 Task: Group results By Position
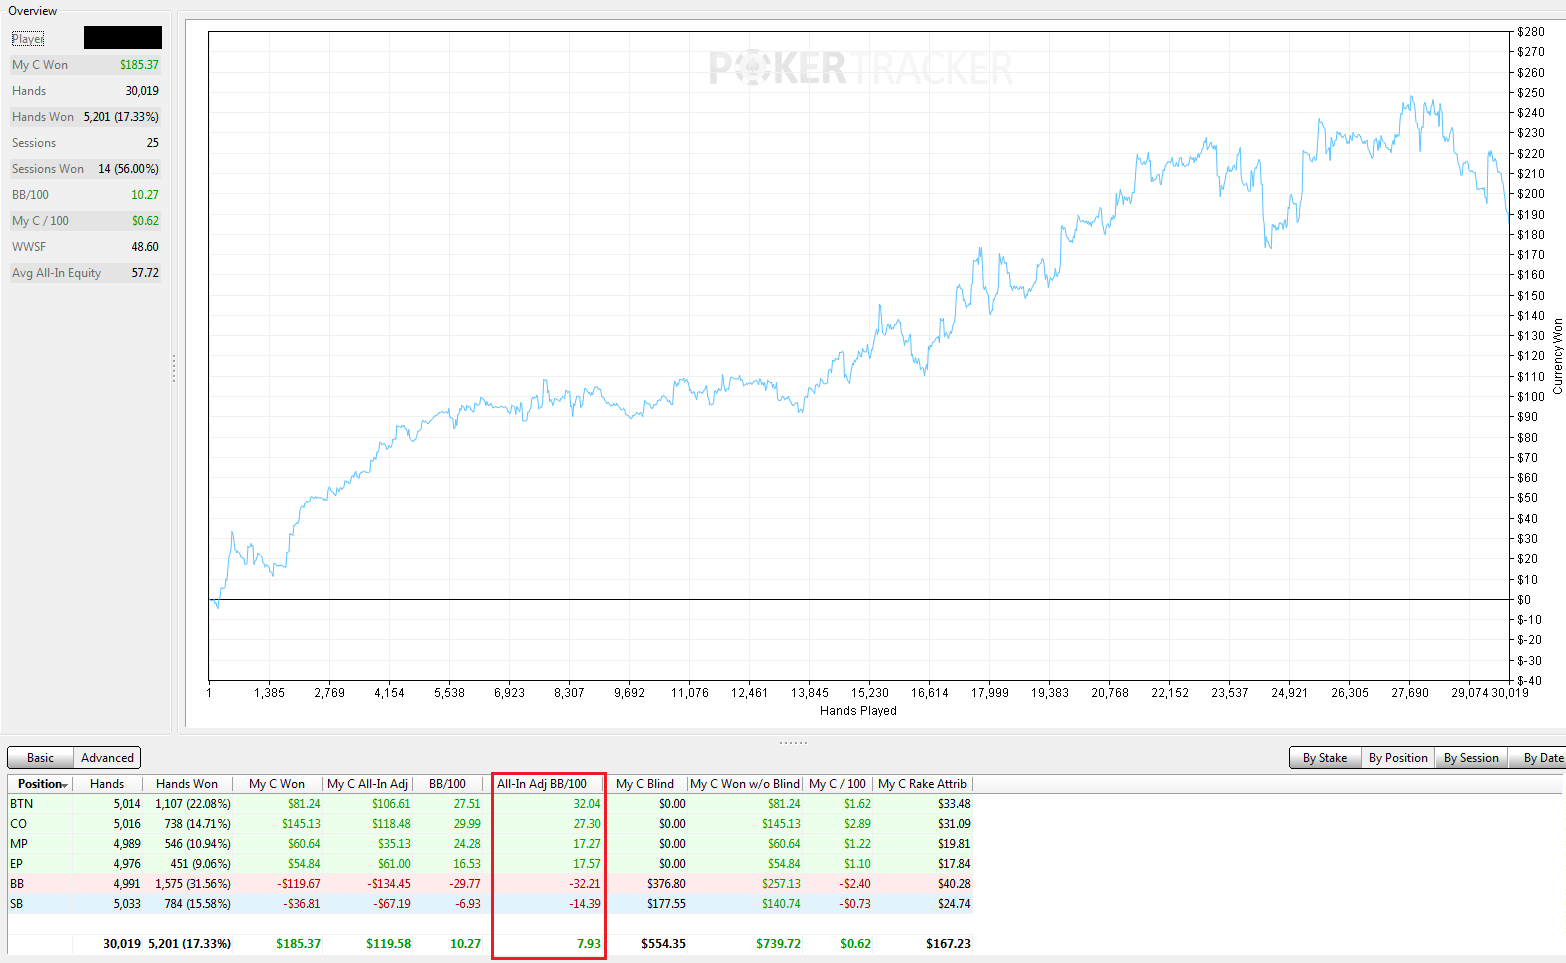pyautogui.click(x=1398, y=758)
